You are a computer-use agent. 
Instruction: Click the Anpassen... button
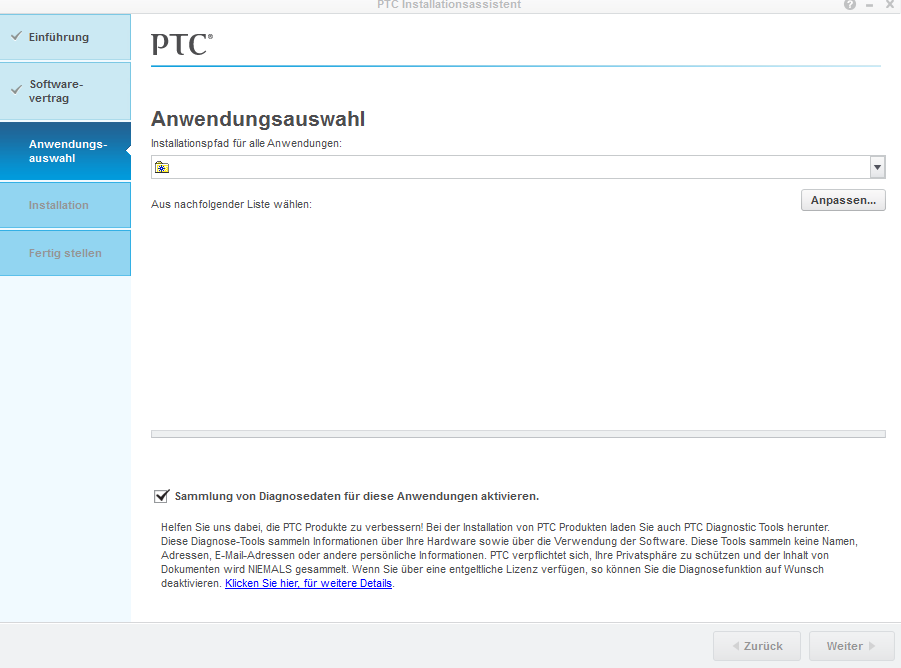843,200
